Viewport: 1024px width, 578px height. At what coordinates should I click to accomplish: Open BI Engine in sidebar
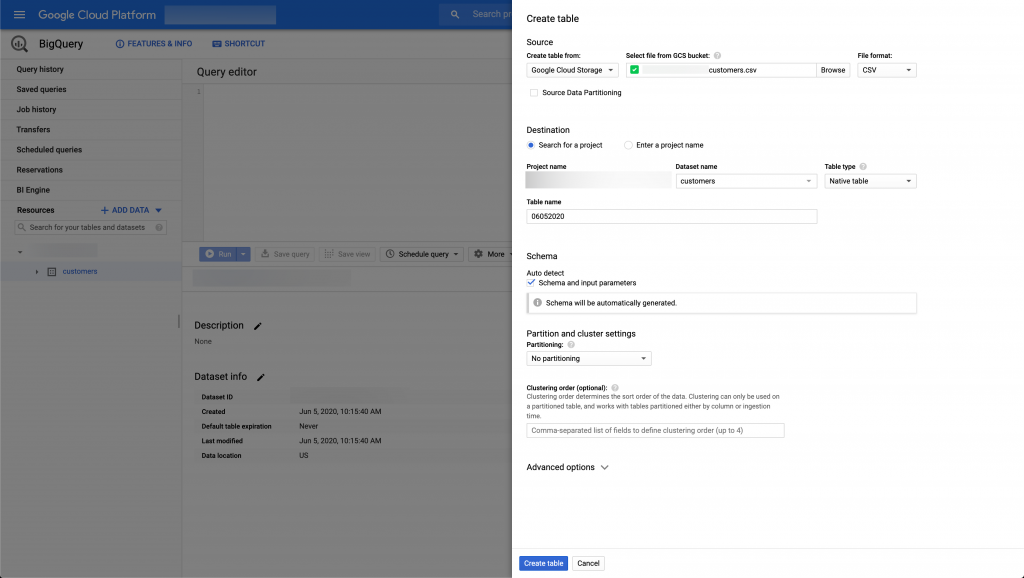[33, 190]
